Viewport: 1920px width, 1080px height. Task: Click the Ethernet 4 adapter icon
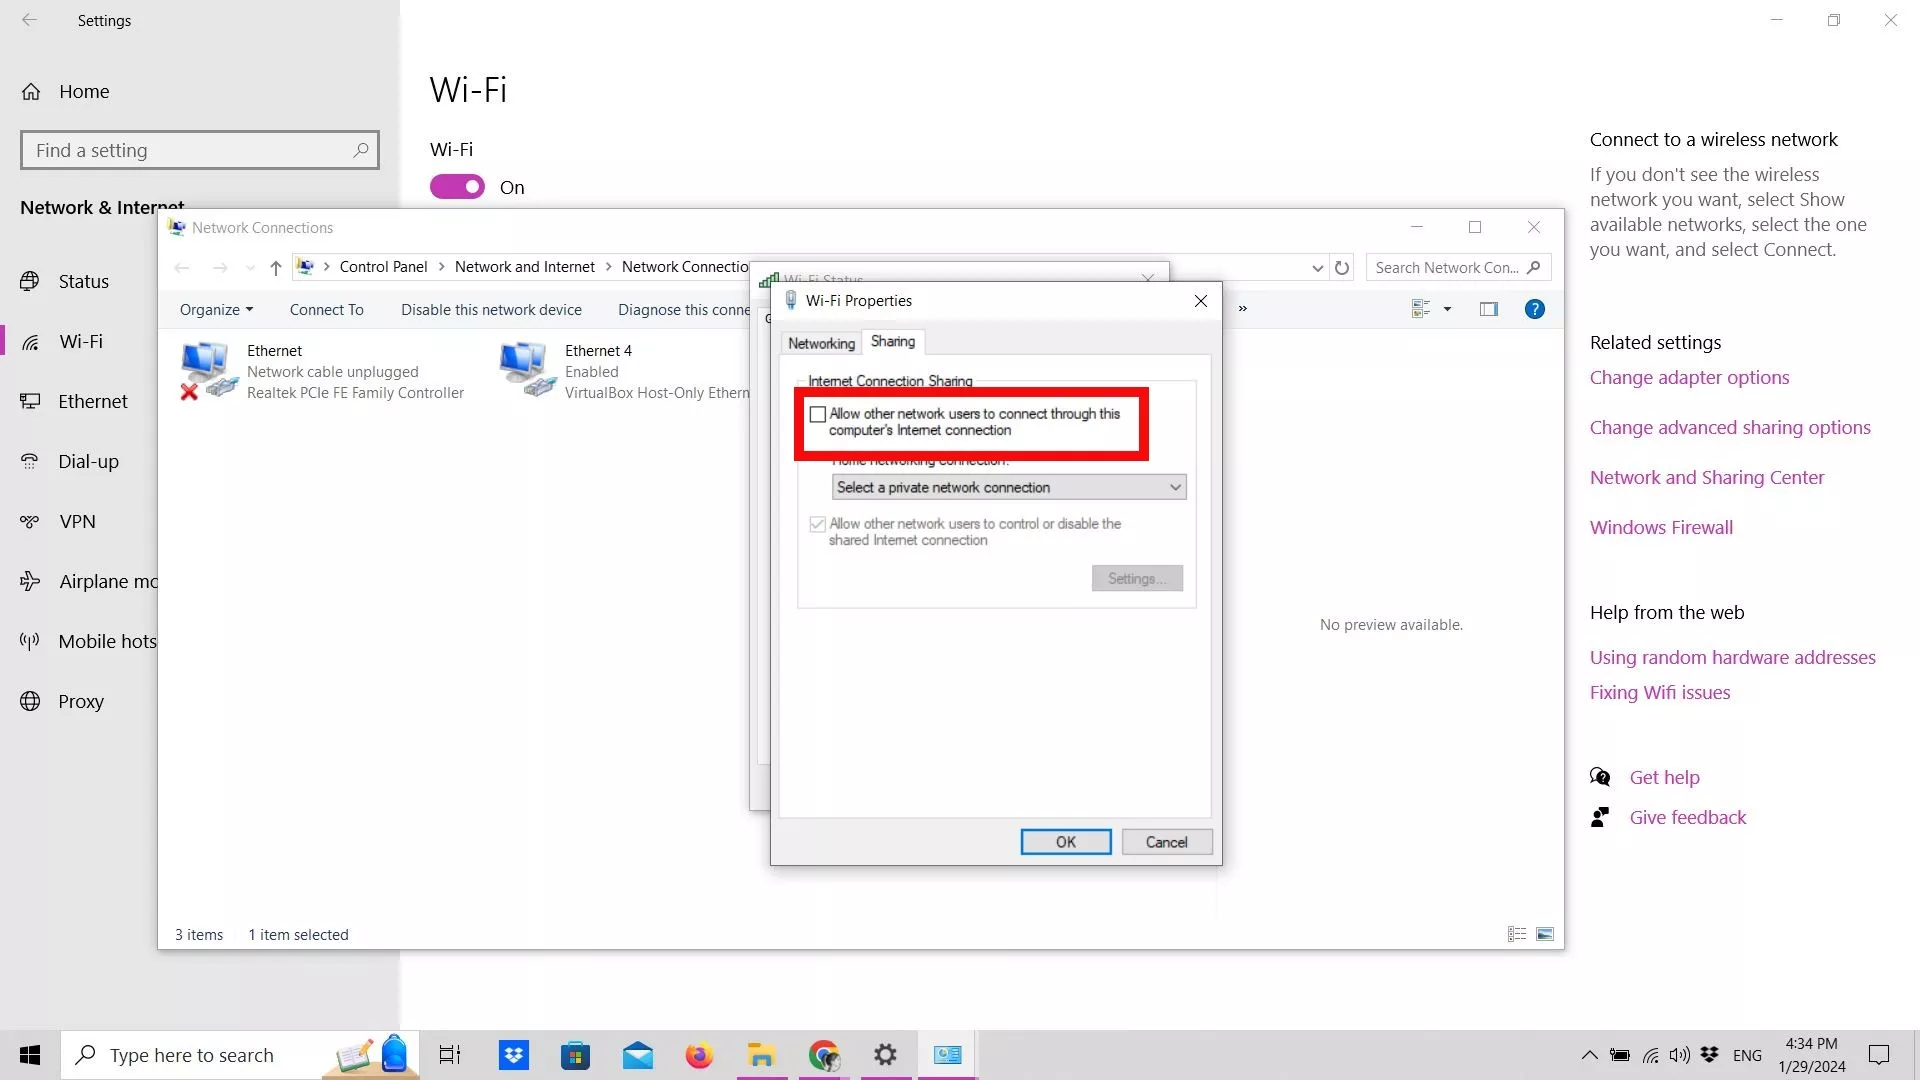click(x=526, y=370)
